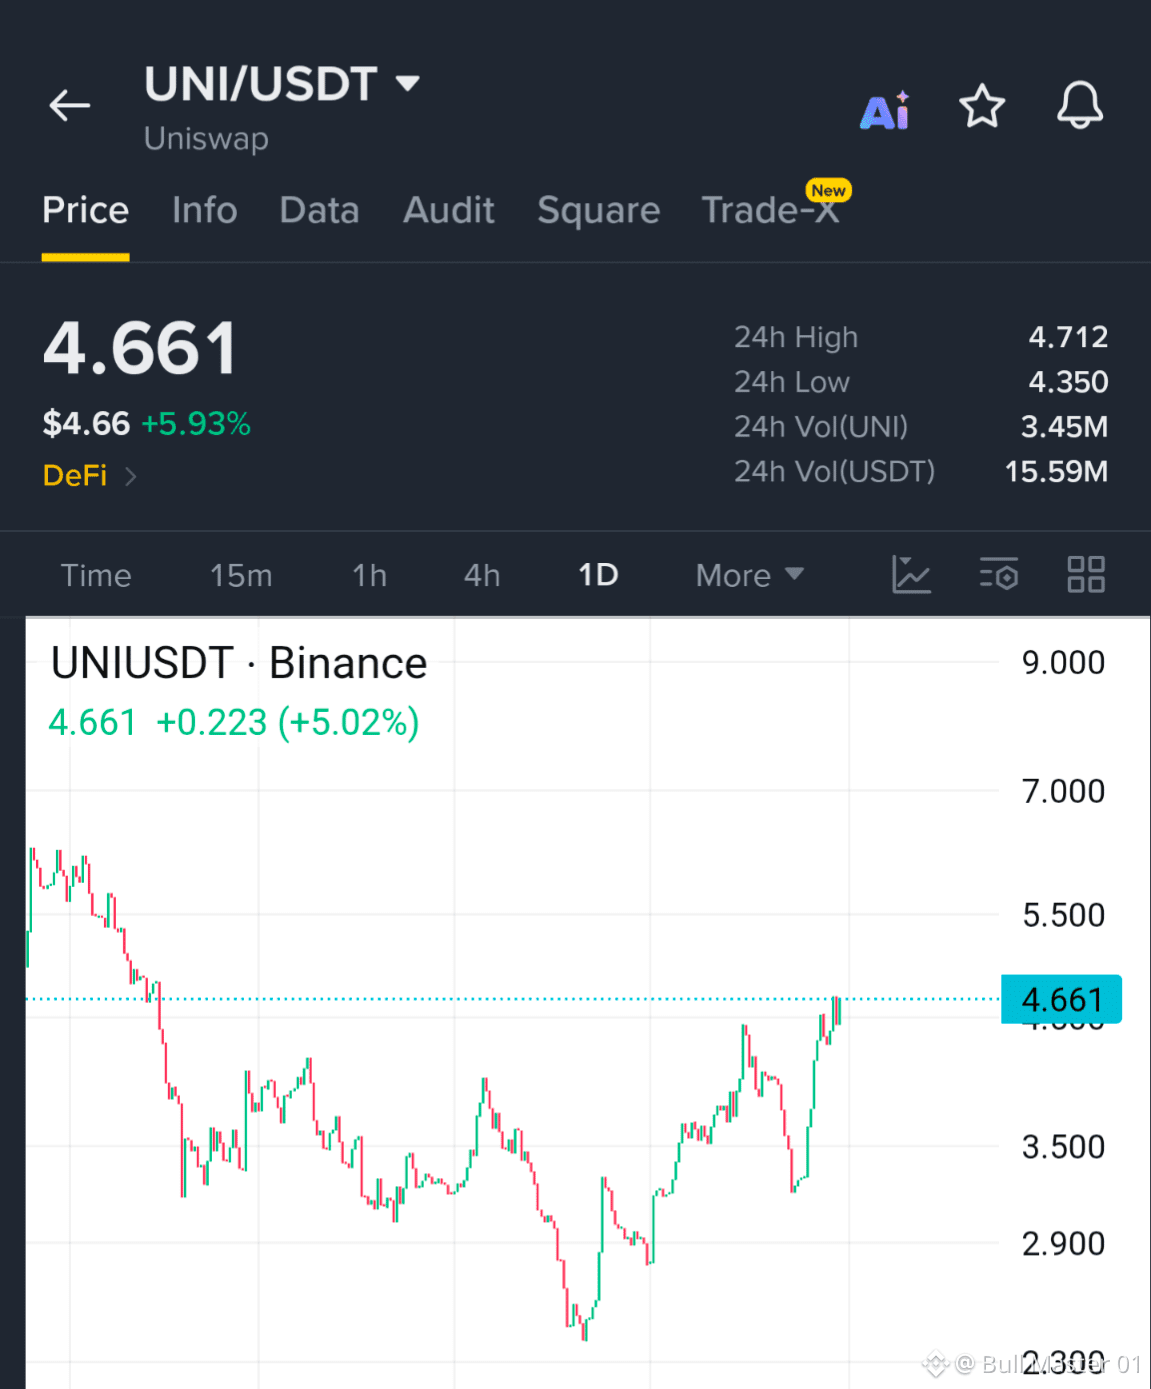The height and width of the screenshot is (1389, 1151).
Task: Select the Price tab
Action: (85, 210)
